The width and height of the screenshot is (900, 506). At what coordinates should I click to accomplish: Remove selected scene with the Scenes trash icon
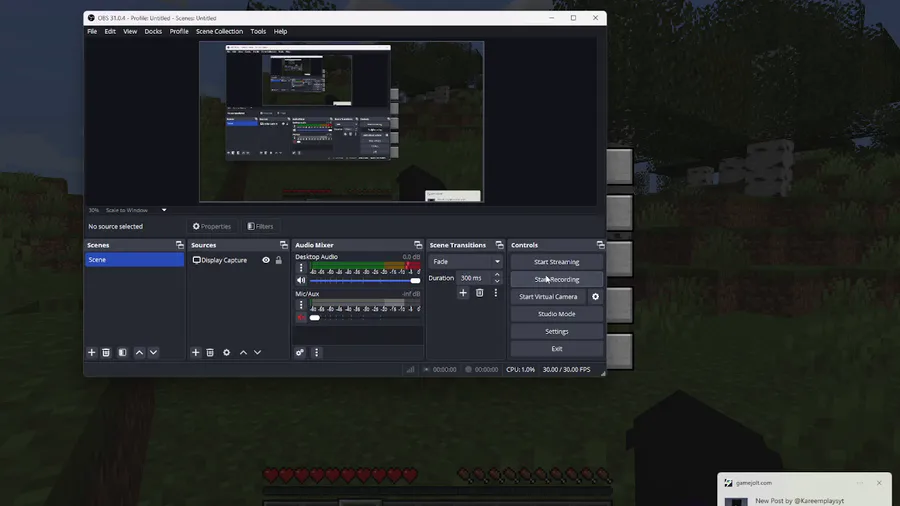click(x=106, y=352)
